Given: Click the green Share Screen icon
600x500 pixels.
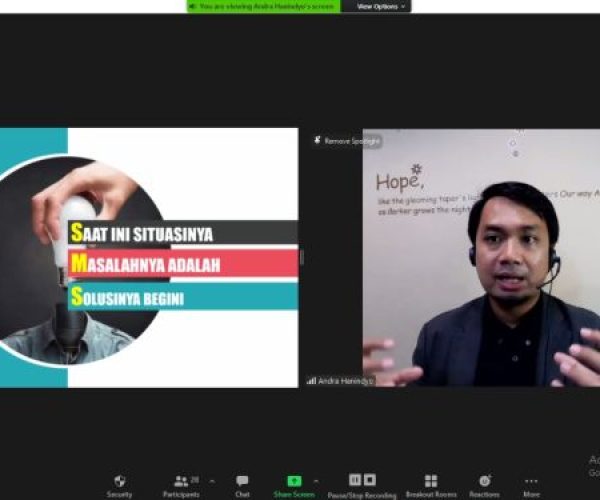Looking at the screenshot, I should point(294,481).
